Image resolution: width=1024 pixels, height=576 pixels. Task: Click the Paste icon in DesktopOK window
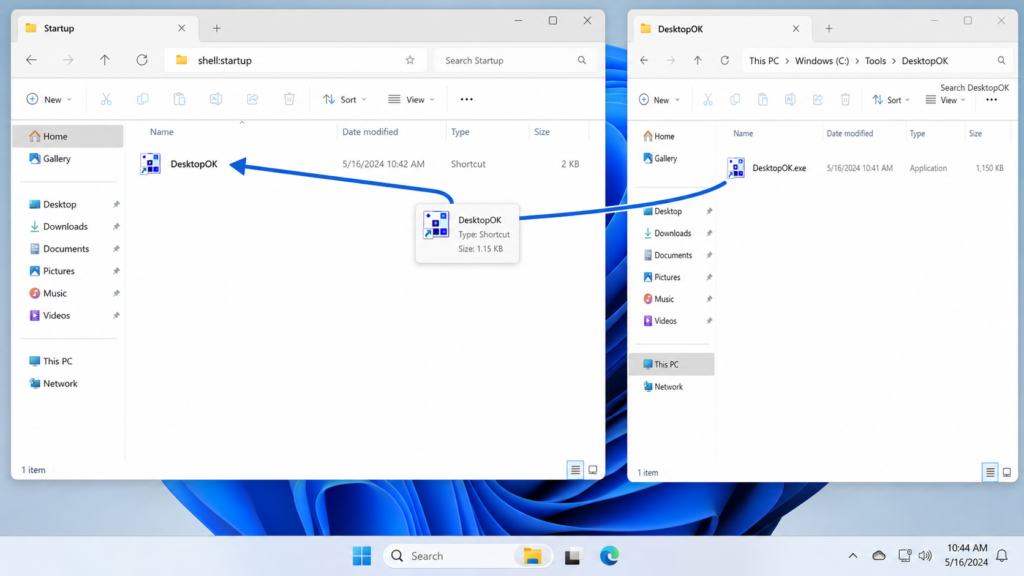[x=763, y=100]
